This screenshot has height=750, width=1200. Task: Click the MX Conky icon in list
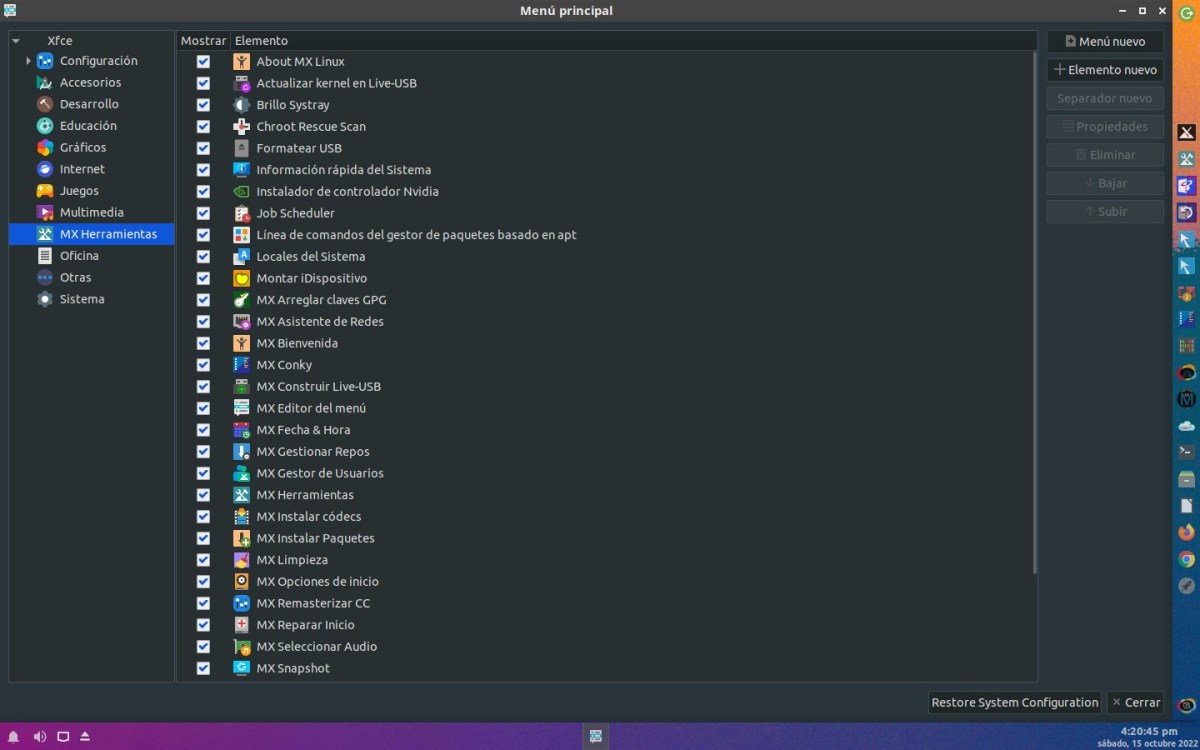click(241, 365)
